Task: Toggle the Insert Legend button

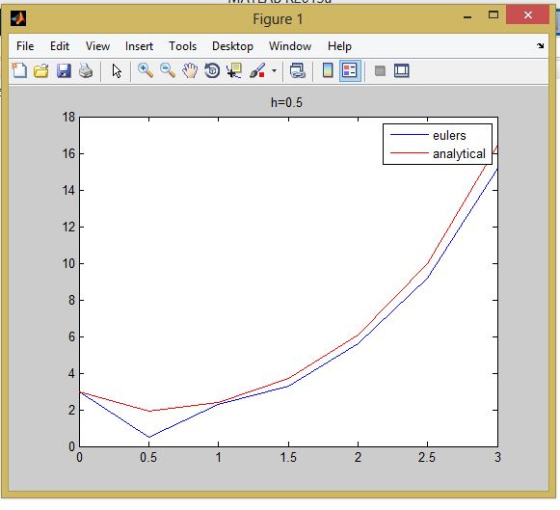Action: click(350, 71)
